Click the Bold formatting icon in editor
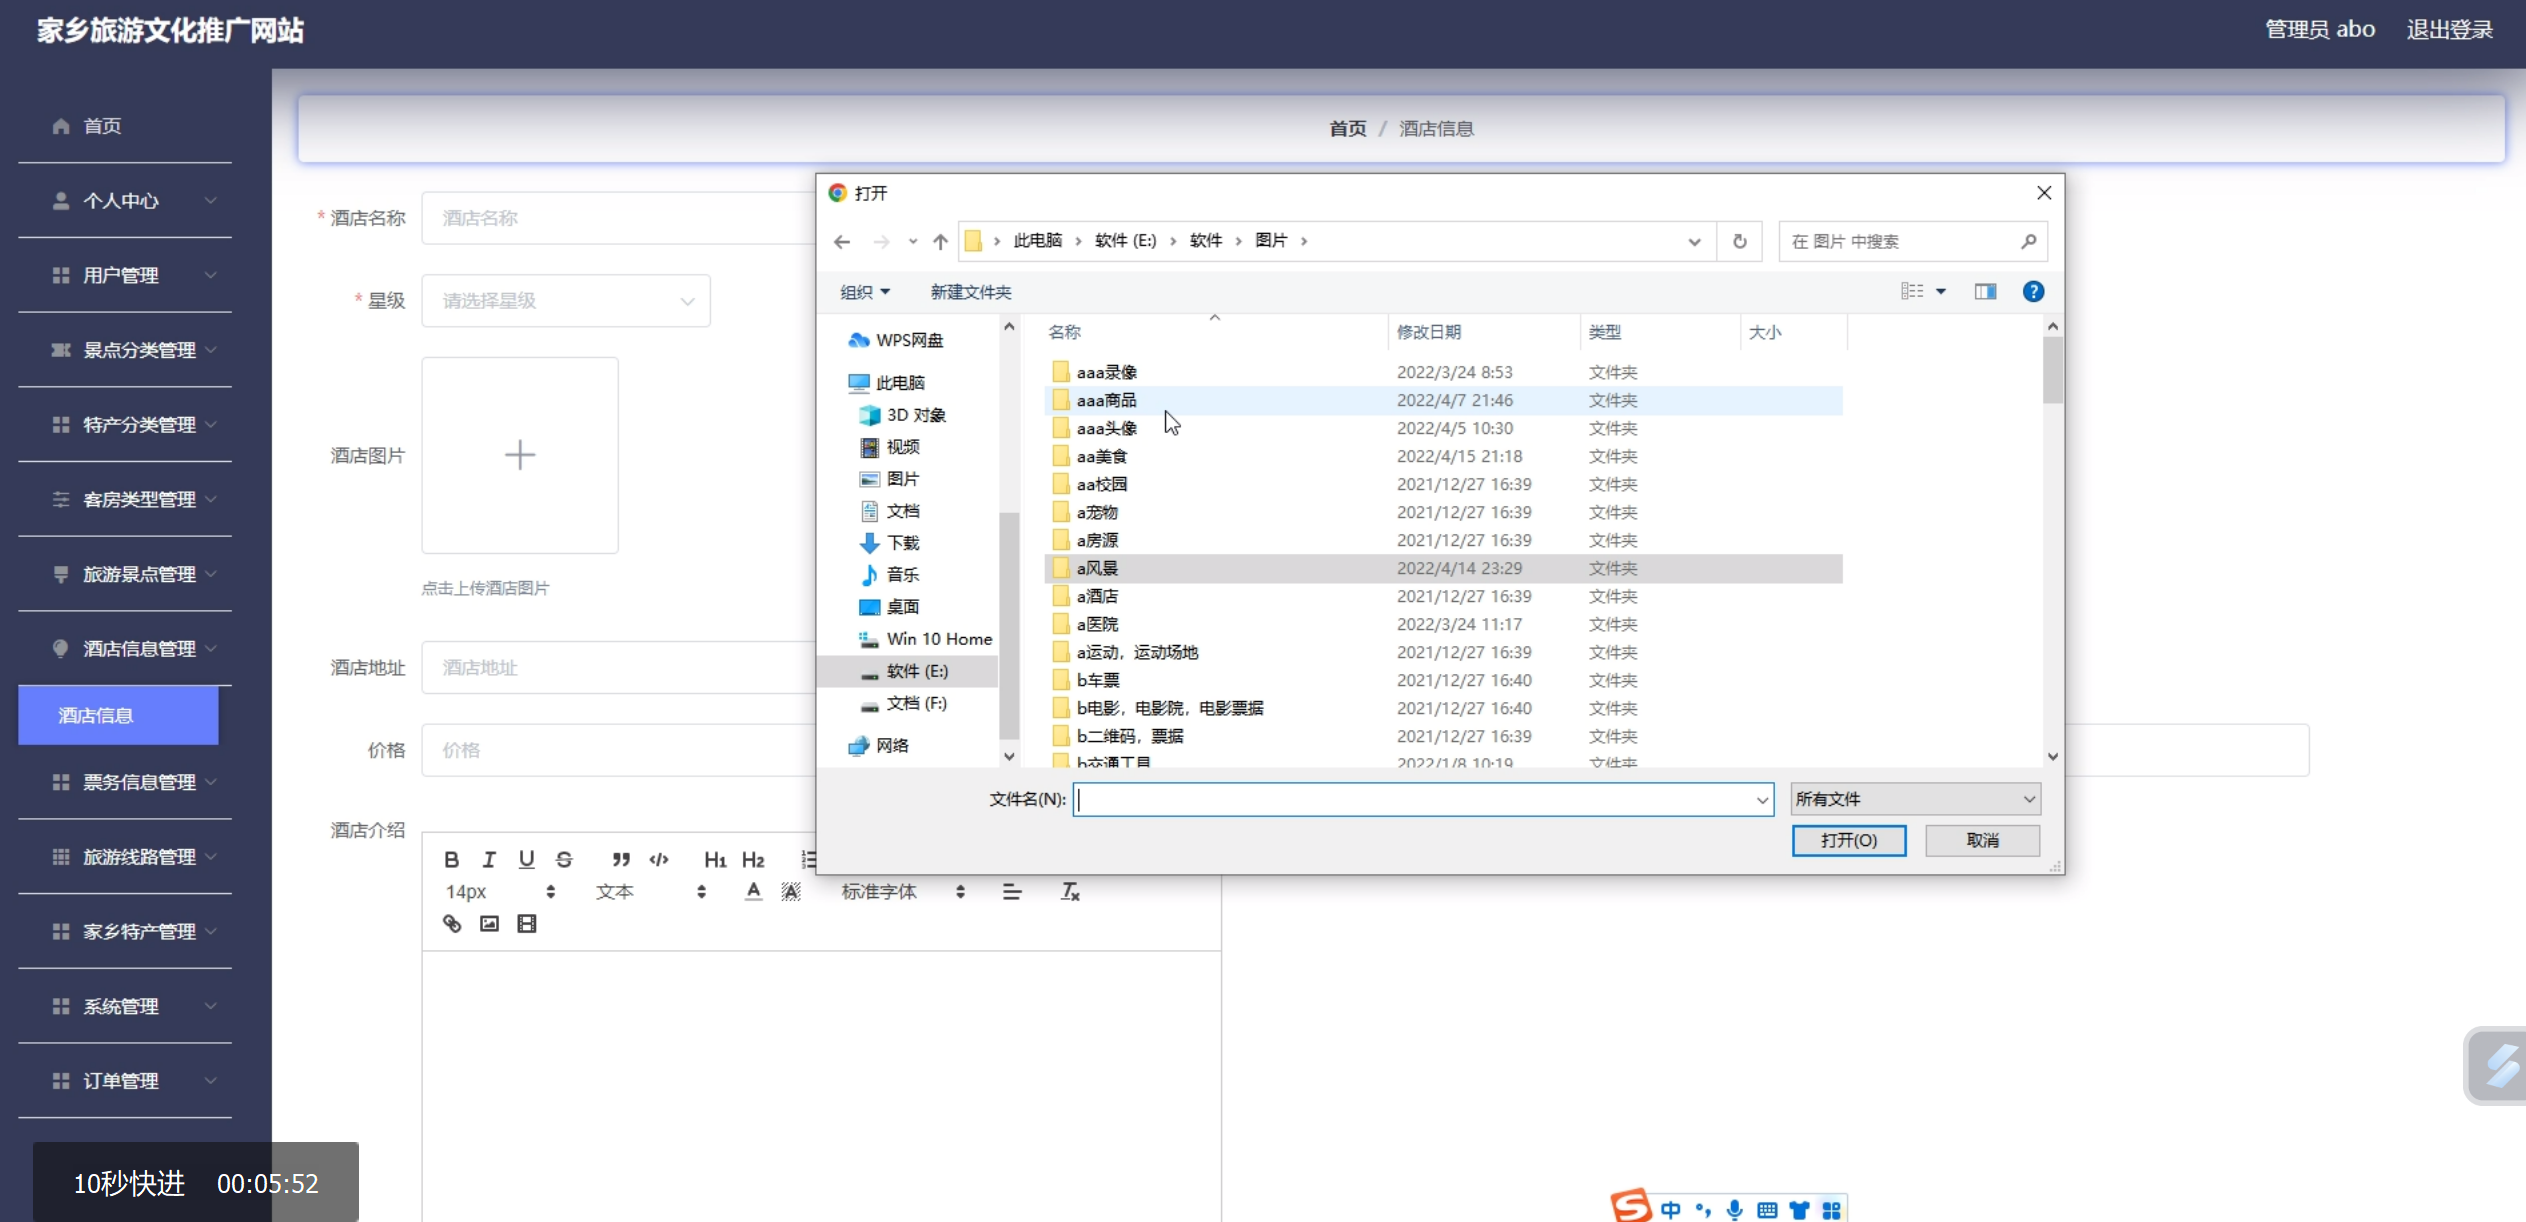 [x=451, y=859]
